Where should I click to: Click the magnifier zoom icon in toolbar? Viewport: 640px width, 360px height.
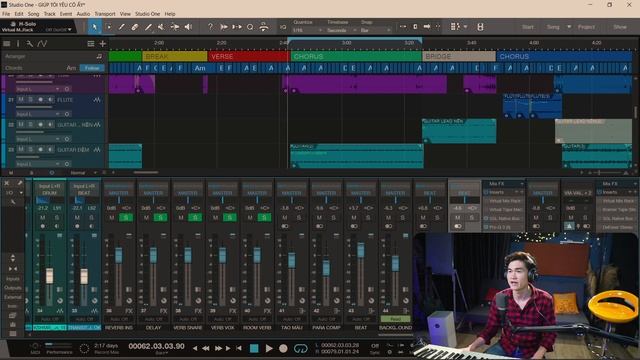[x=250, y=27]
